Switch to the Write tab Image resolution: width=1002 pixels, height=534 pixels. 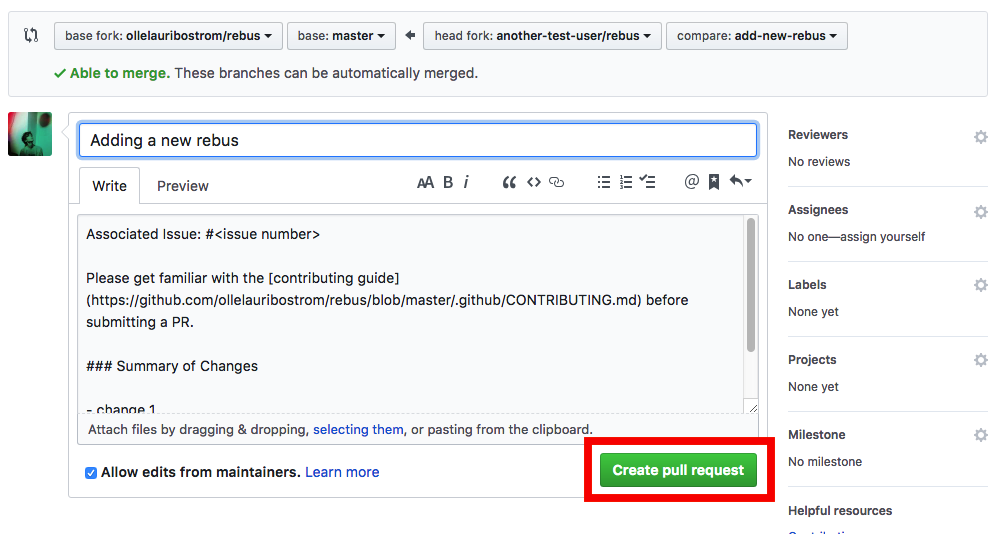coord(109,186)
